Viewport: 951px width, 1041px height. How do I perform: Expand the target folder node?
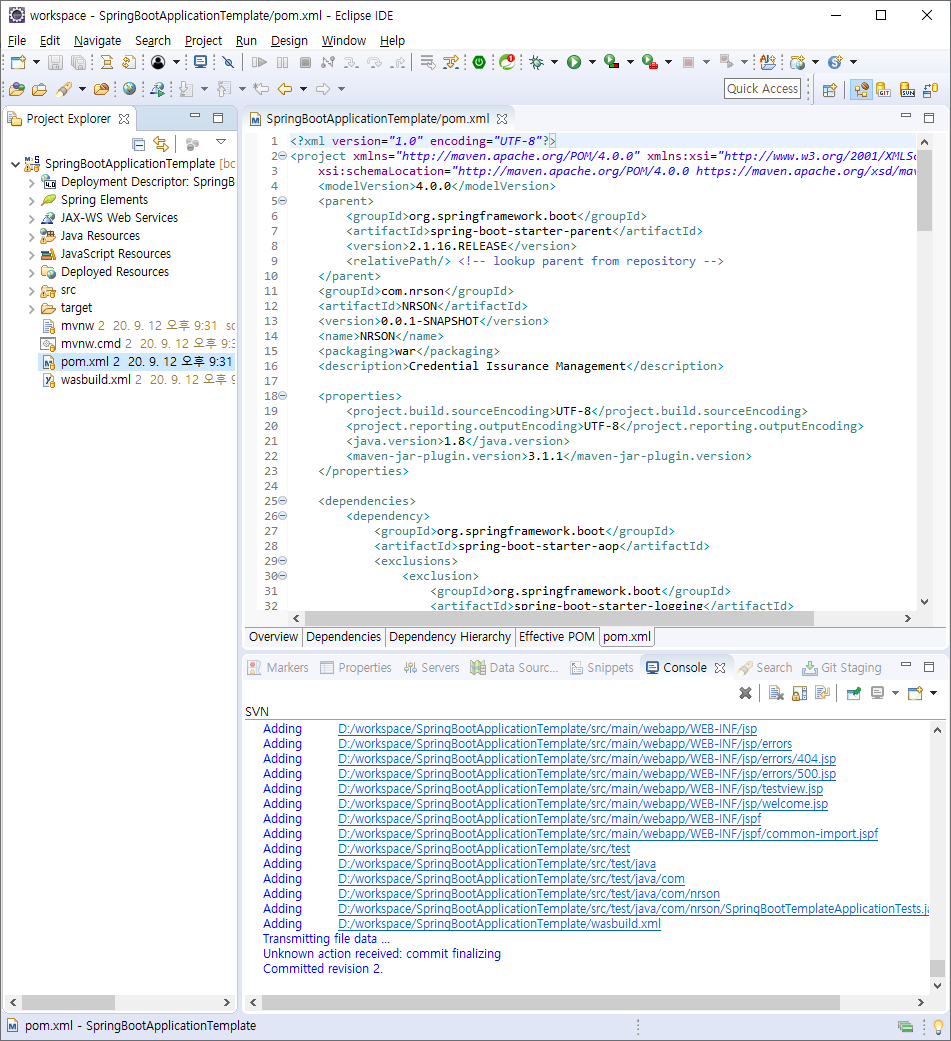pos(31,309)
